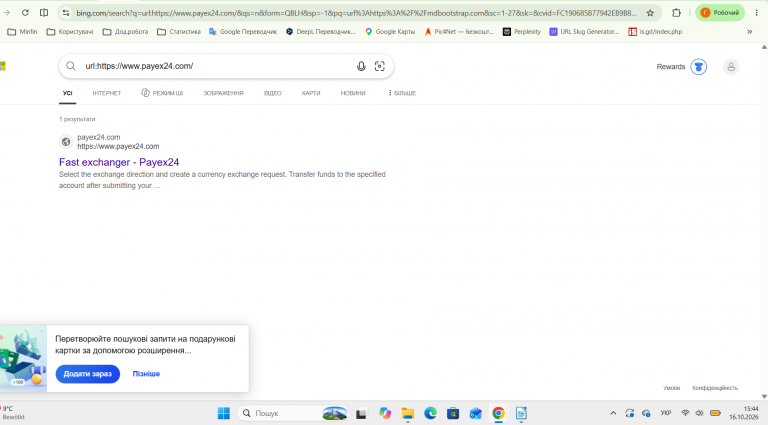Open the Minfin bookmarks folder
This screenshot has width=768, height=425.
23,32
